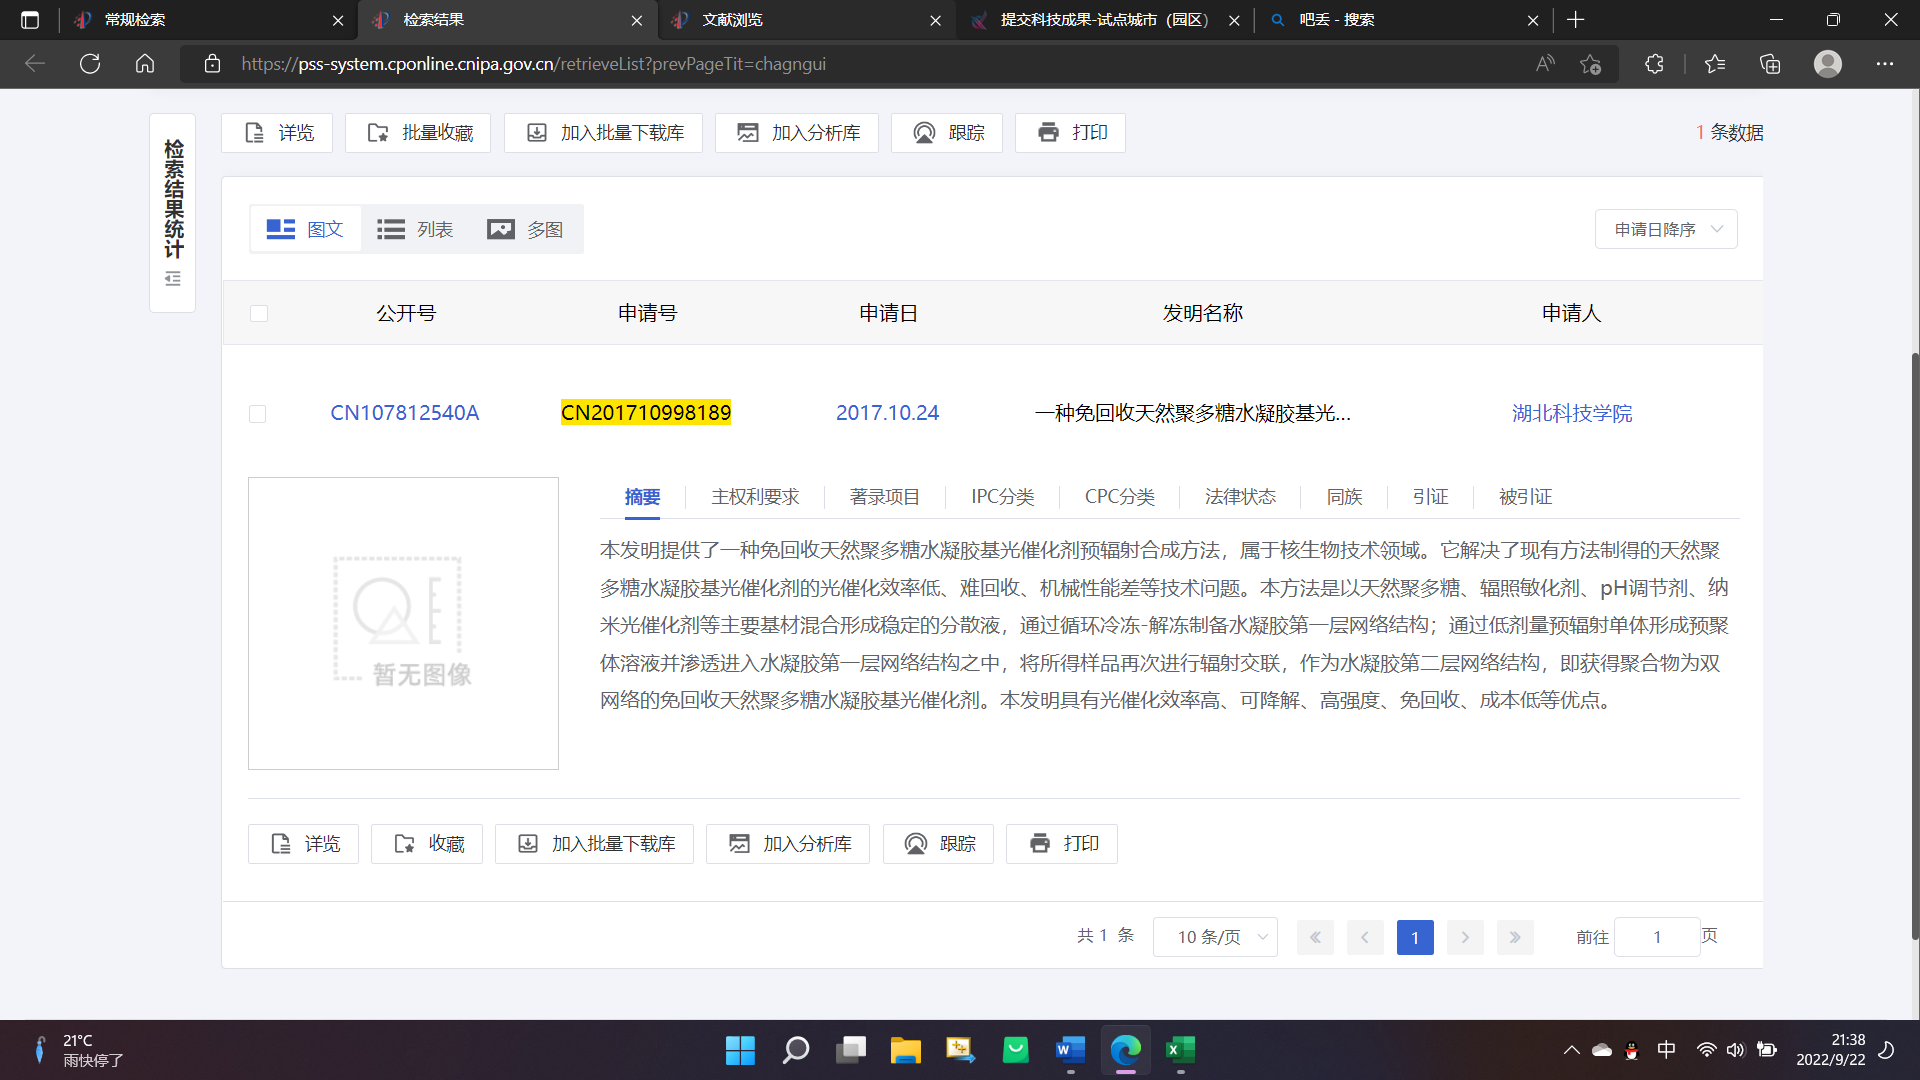
Task: Open the 10 条/页 page size dropdown
Action: (1215, 937)
